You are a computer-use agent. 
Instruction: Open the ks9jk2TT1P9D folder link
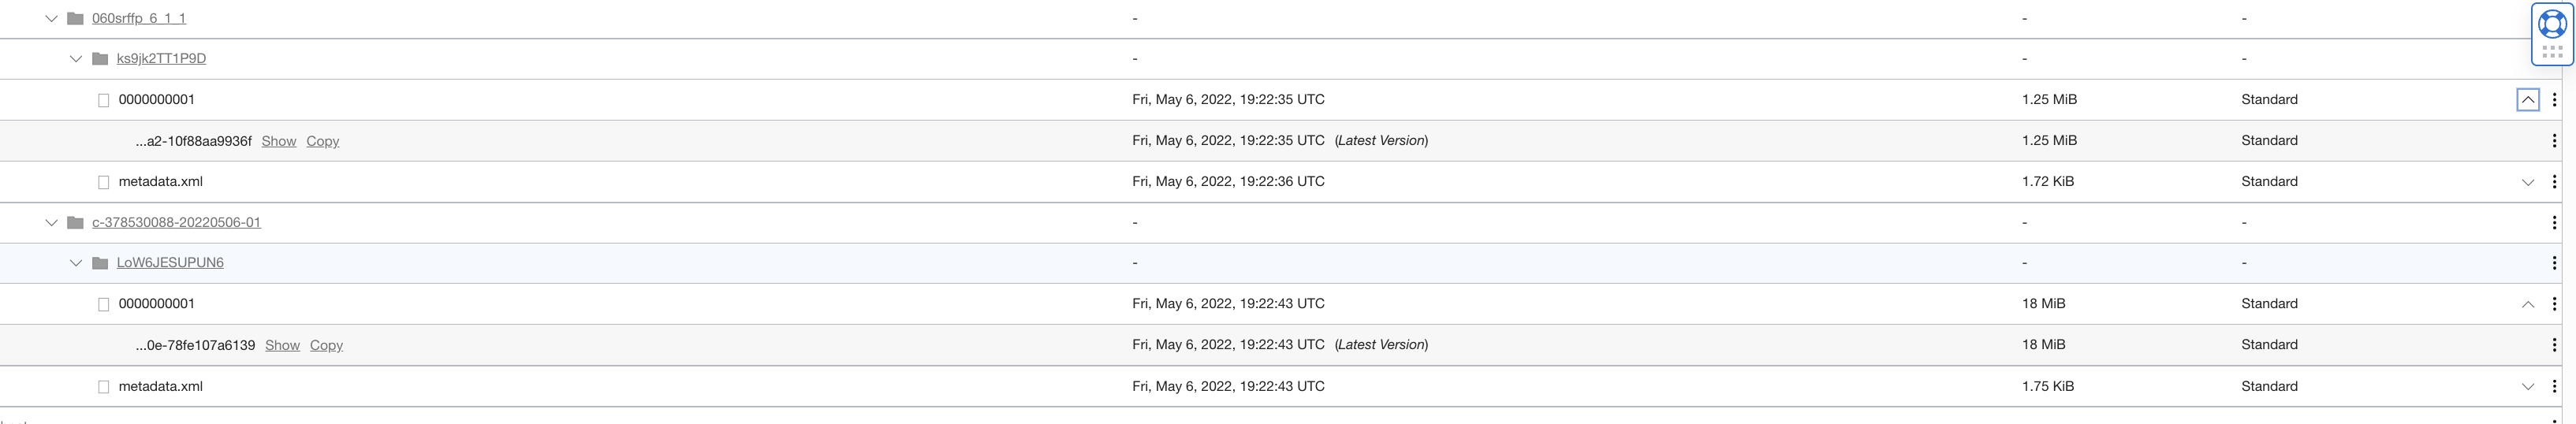point(161,58)
